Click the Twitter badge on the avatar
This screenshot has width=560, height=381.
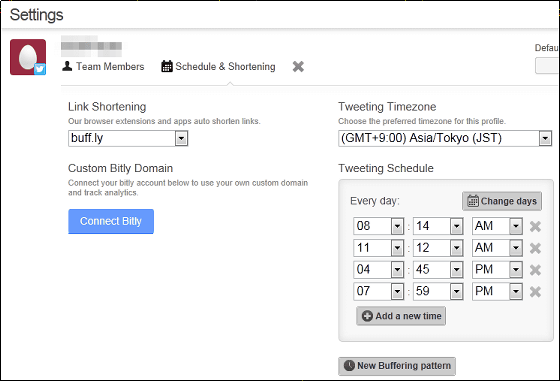pos(40,69)
